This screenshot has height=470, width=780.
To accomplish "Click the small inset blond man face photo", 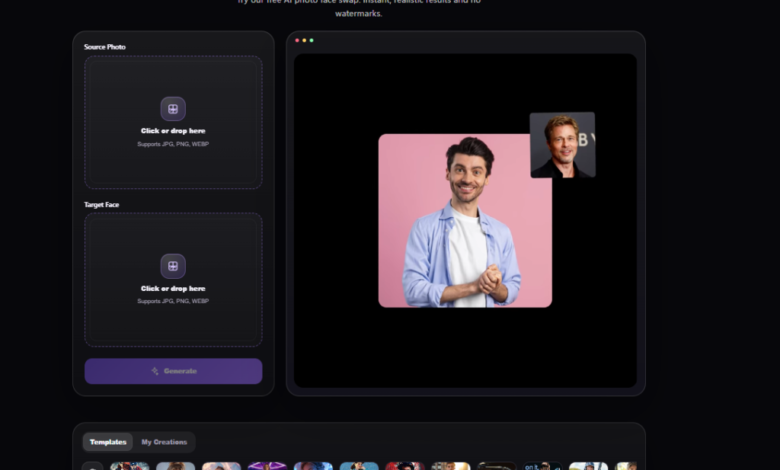I will coord(563,145).
